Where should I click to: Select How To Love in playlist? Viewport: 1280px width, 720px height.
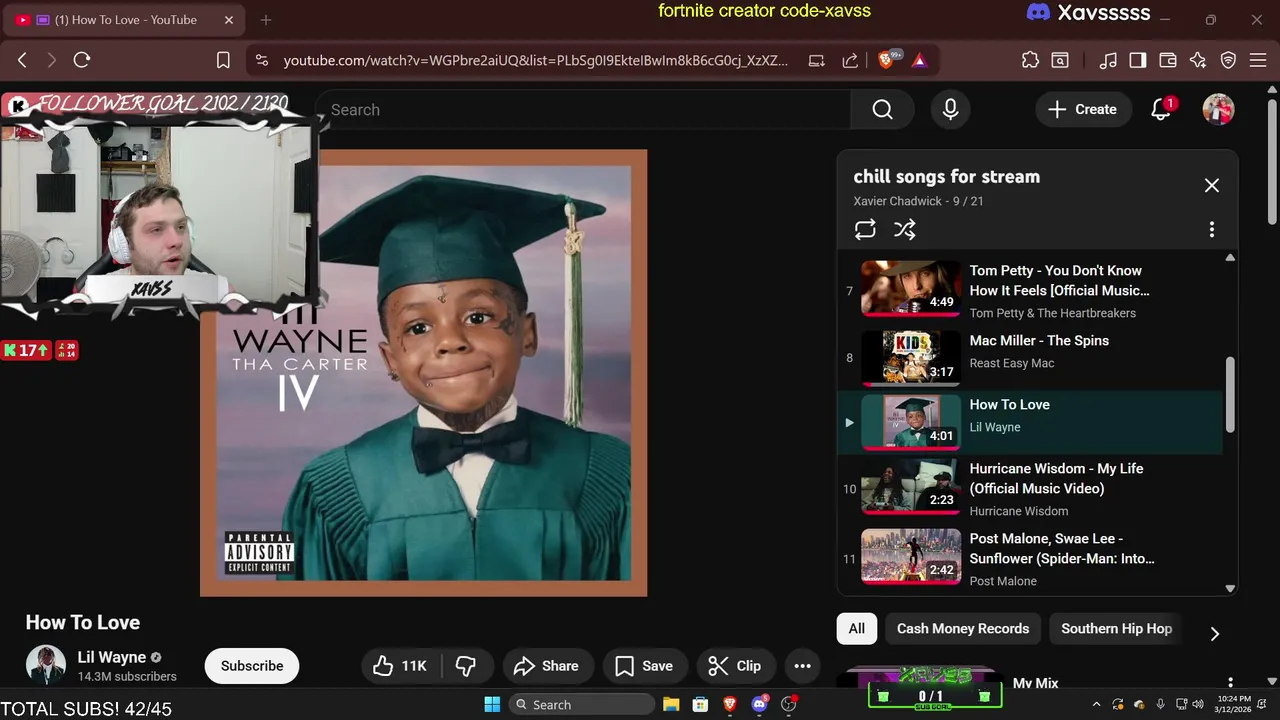click(x=1030, y=422)
